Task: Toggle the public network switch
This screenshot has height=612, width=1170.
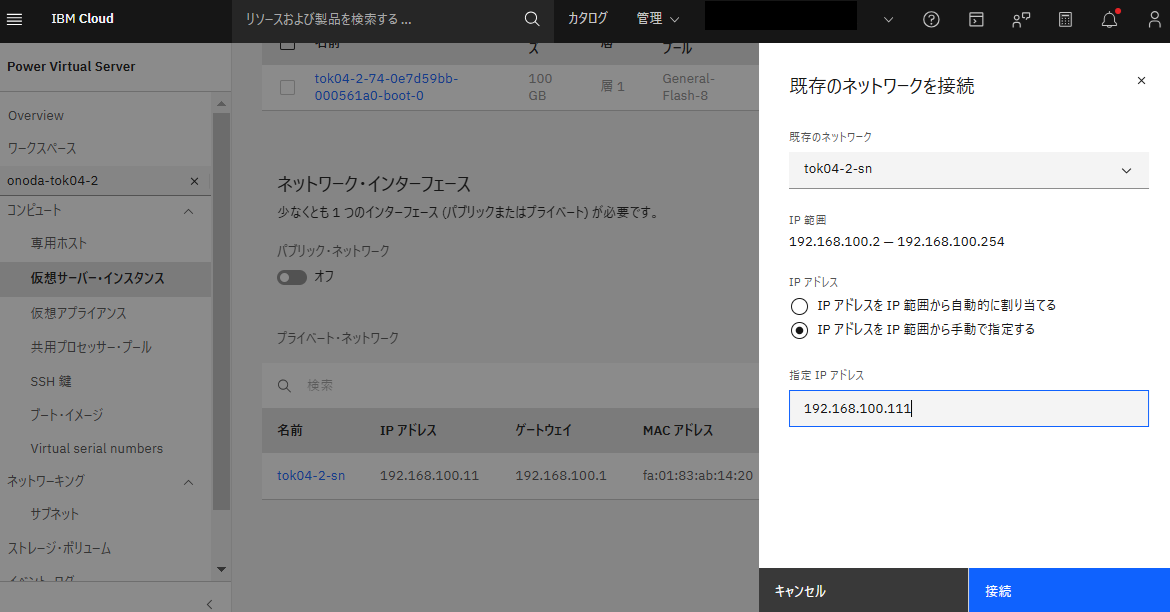Action: [292, 278]
